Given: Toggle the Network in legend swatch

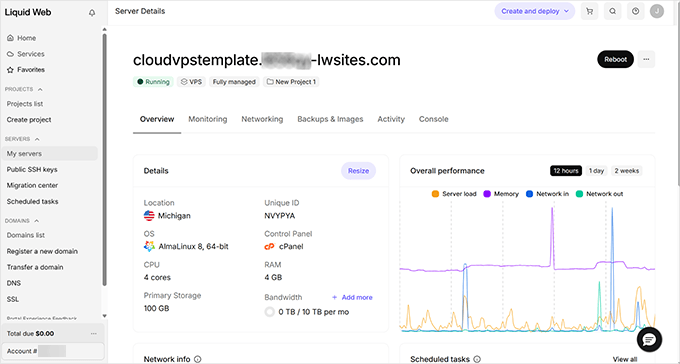Looking at the screenshot, I should (530, 194).
